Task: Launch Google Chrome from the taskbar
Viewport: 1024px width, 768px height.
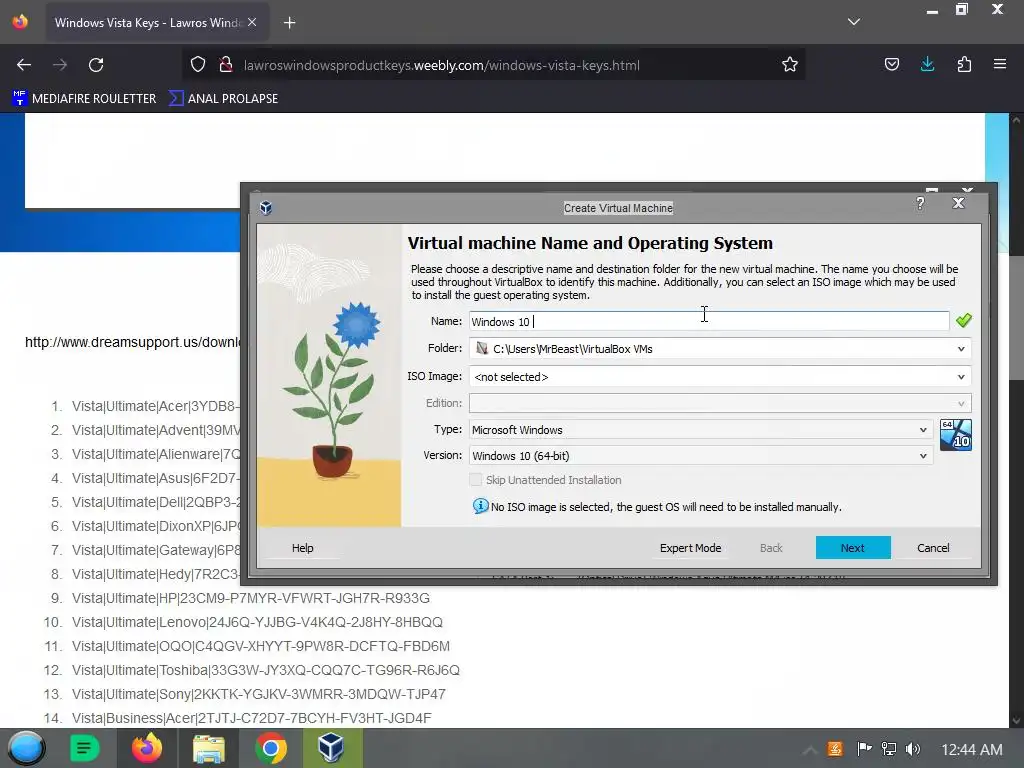Action: [270, 748]
